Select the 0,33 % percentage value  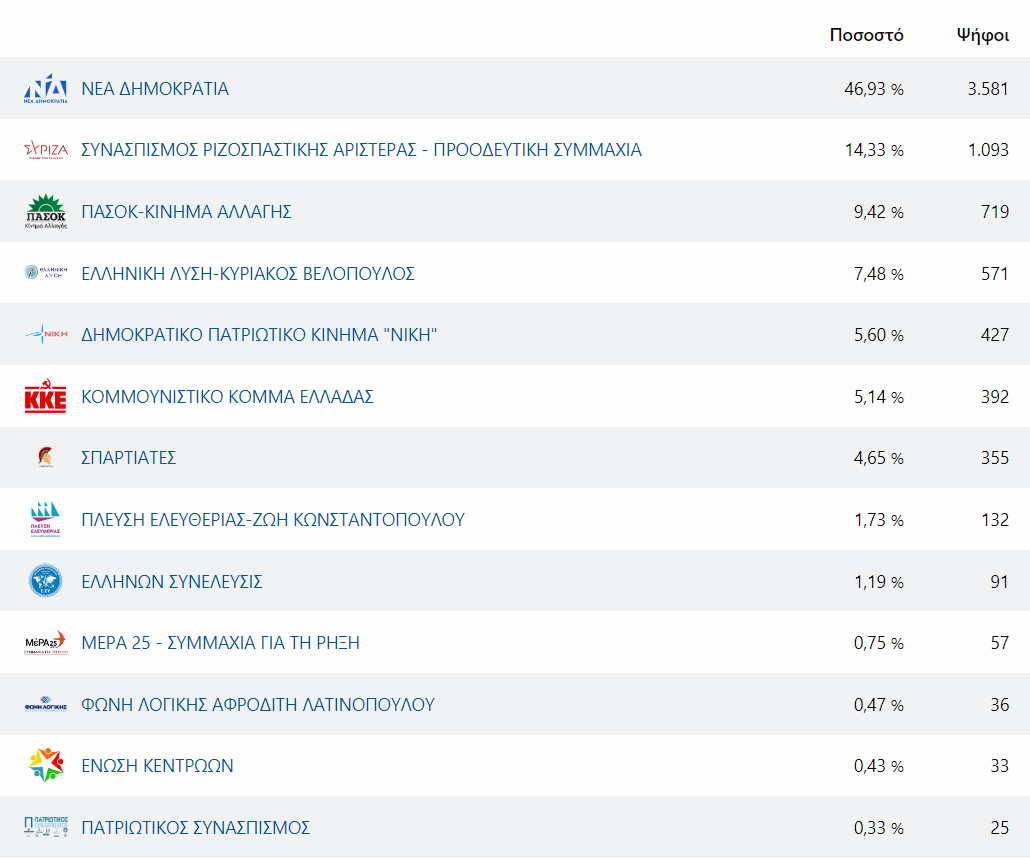[x=879, y=827]
